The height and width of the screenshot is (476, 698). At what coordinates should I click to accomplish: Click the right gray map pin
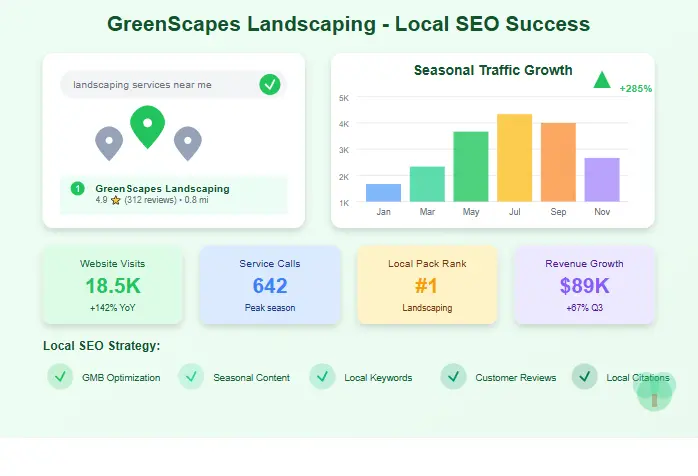187,142
